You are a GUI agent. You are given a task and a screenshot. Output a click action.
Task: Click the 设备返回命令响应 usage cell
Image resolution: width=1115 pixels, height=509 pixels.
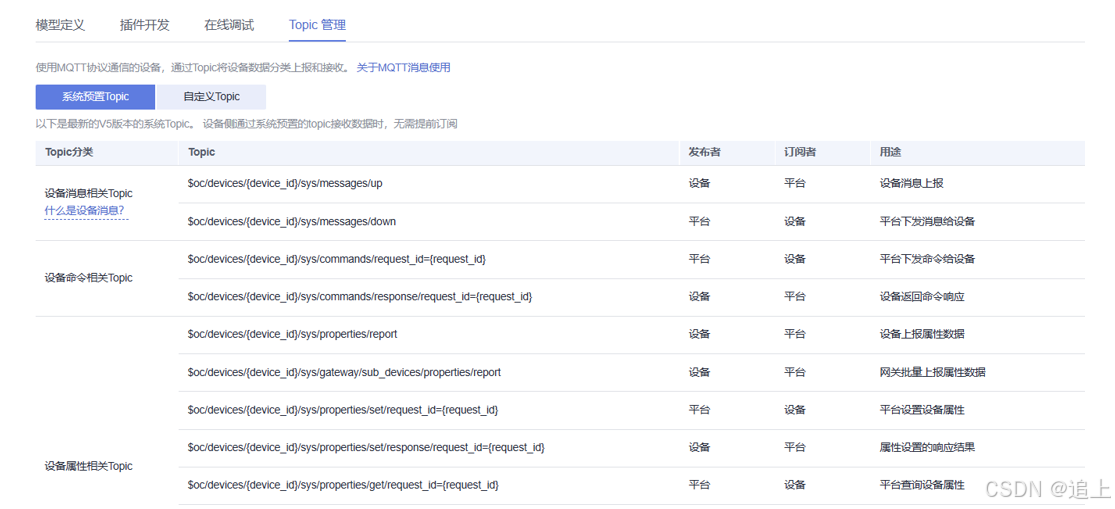(922, 296)
